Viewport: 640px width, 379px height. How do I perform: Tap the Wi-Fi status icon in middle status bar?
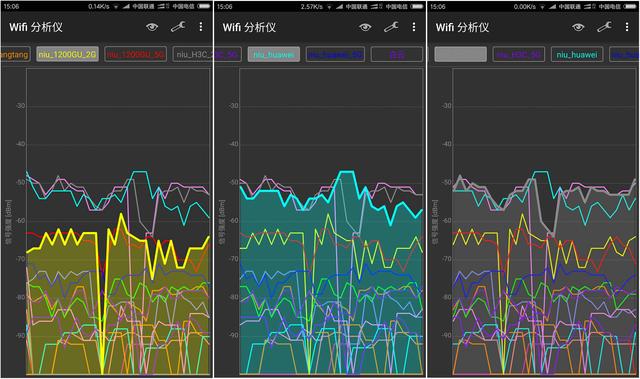point(329,7)
